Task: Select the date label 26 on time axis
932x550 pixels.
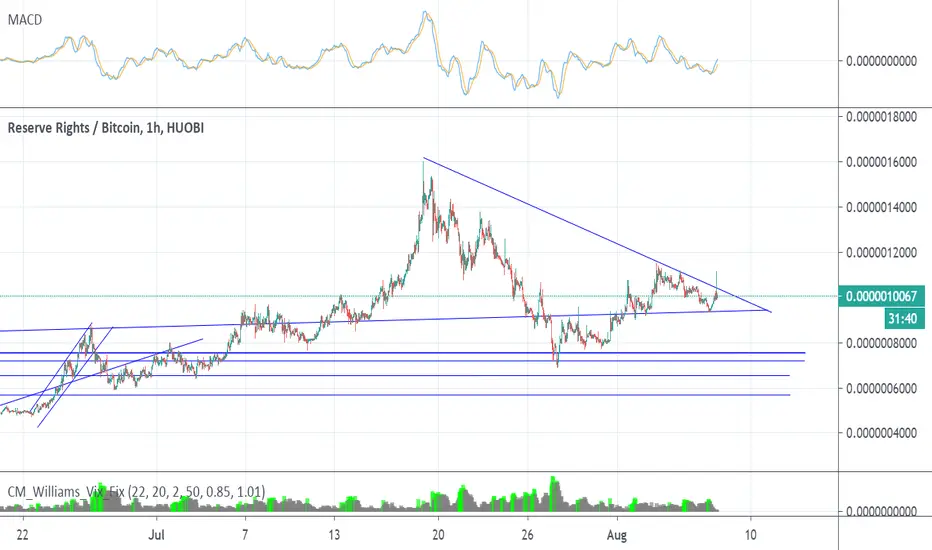Action: pyautogui.click(x=527, y=535)
